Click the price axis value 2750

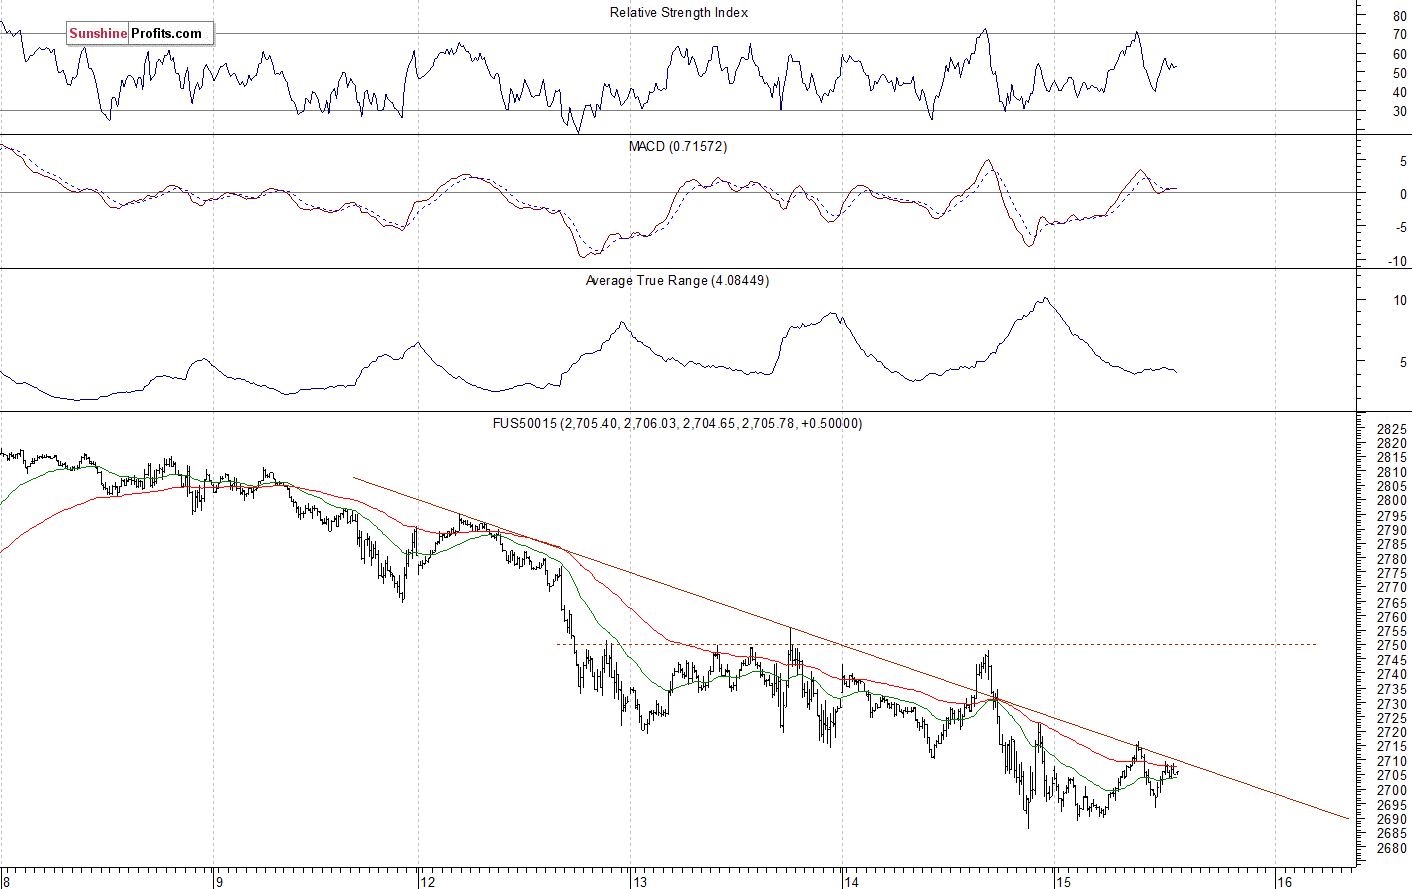pos(1392,646)
